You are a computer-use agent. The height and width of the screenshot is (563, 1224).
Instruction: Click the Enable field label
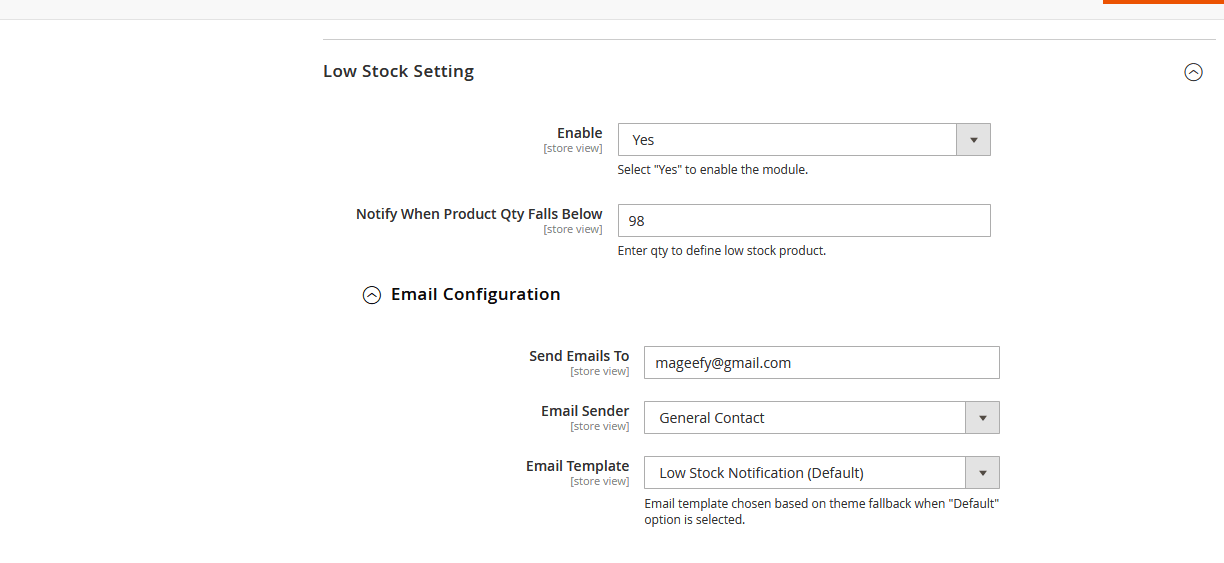[x=579, y=133]
